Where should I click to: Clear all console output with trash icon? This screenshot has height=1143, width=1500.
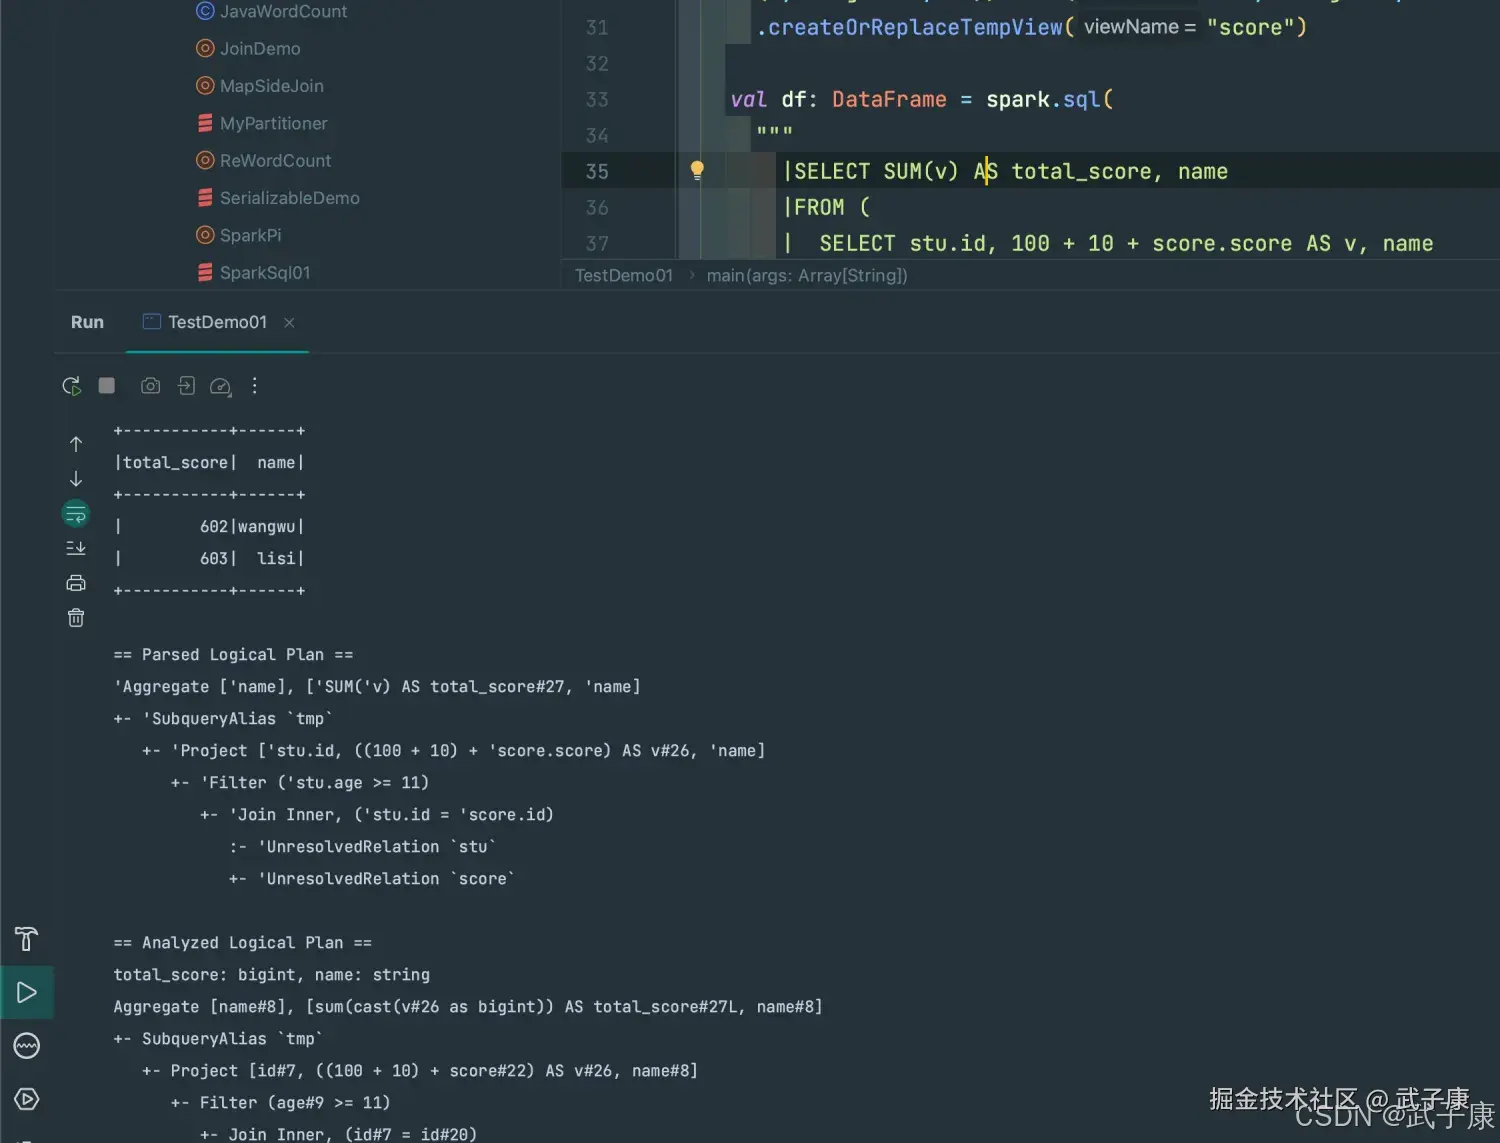[76, 618]
